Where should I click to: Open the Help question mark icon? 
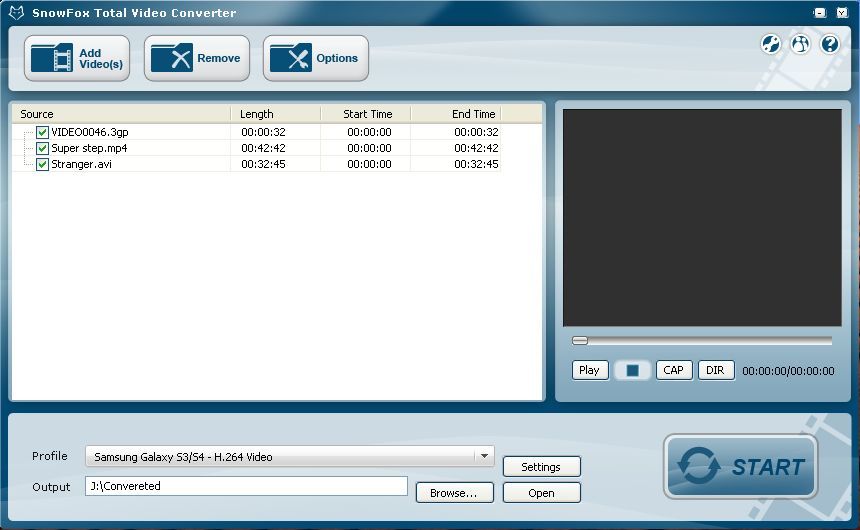coord(830,44)
